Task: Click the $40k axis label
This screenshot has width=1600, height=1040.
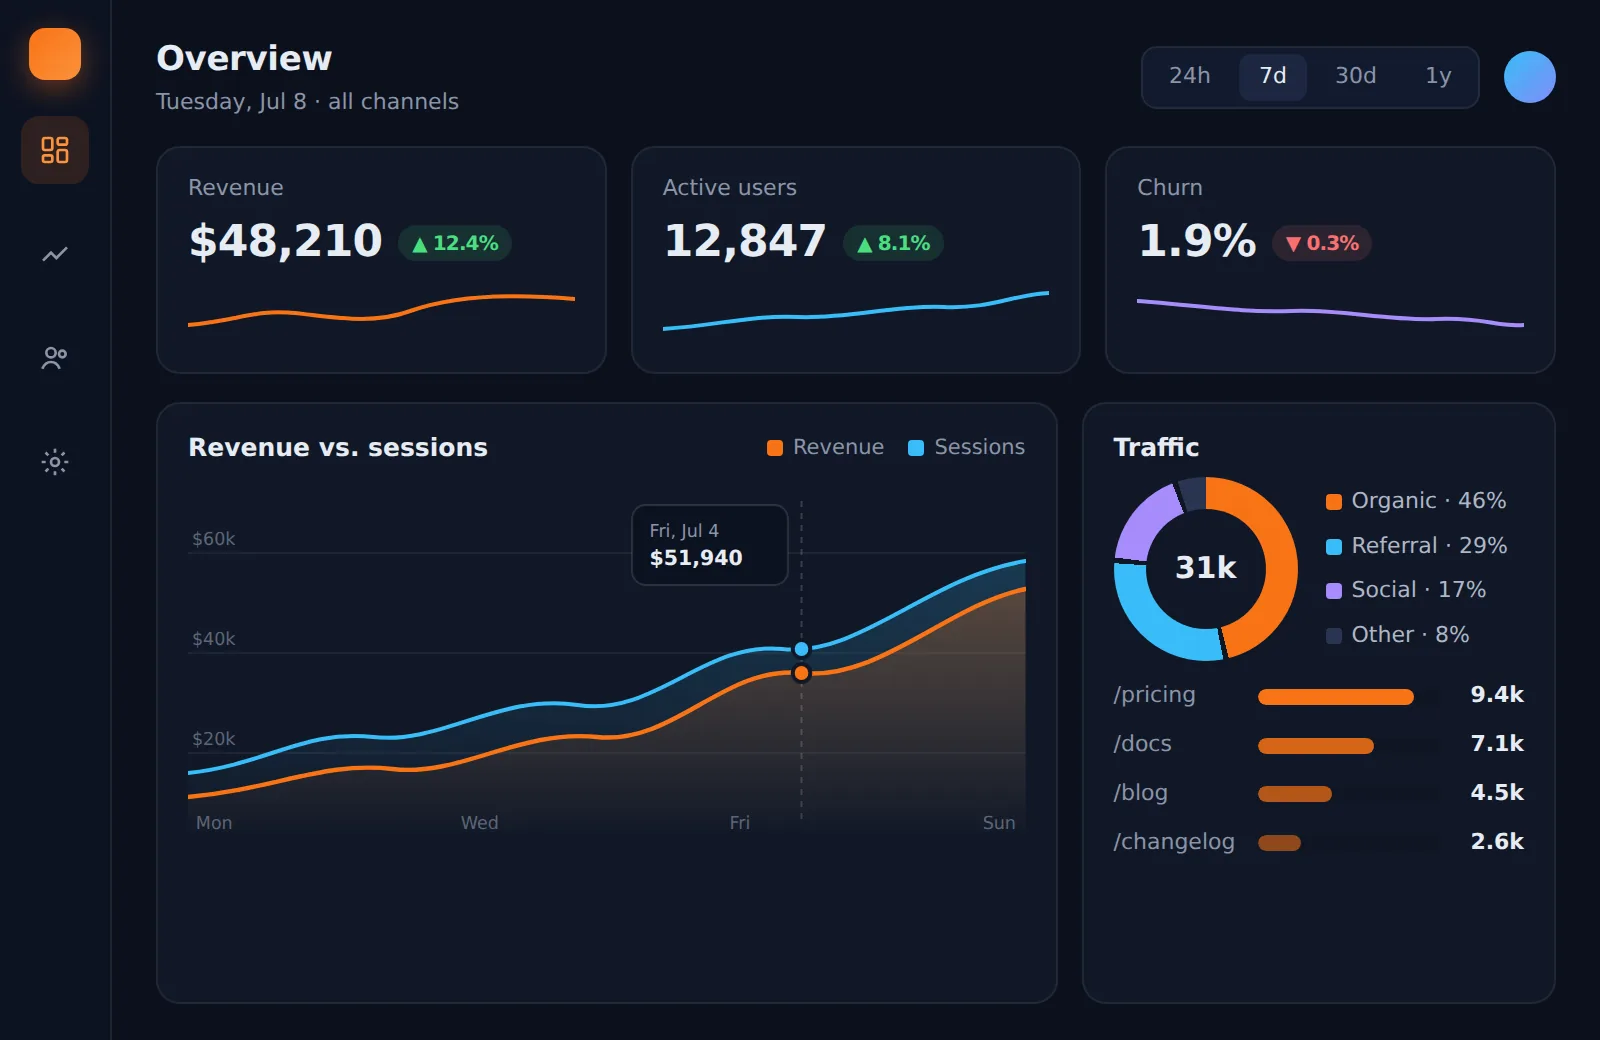Action: [x=214, y=639]
